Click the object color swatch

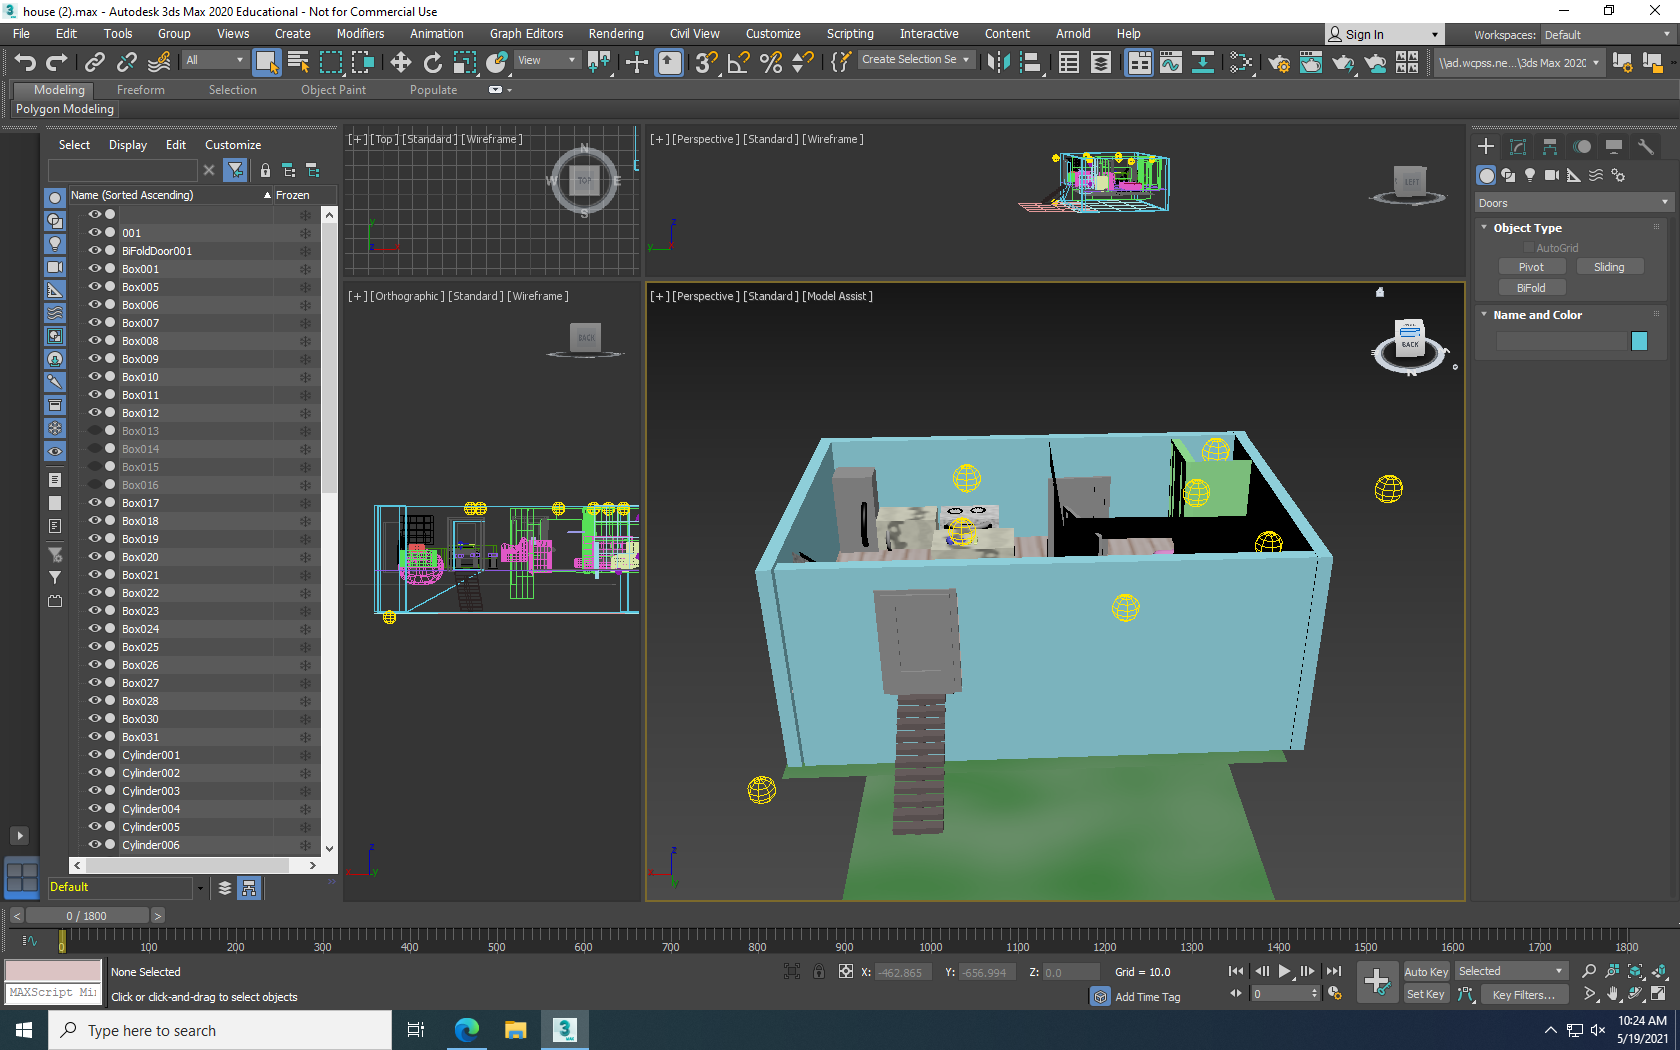(x=1639, y=341)
